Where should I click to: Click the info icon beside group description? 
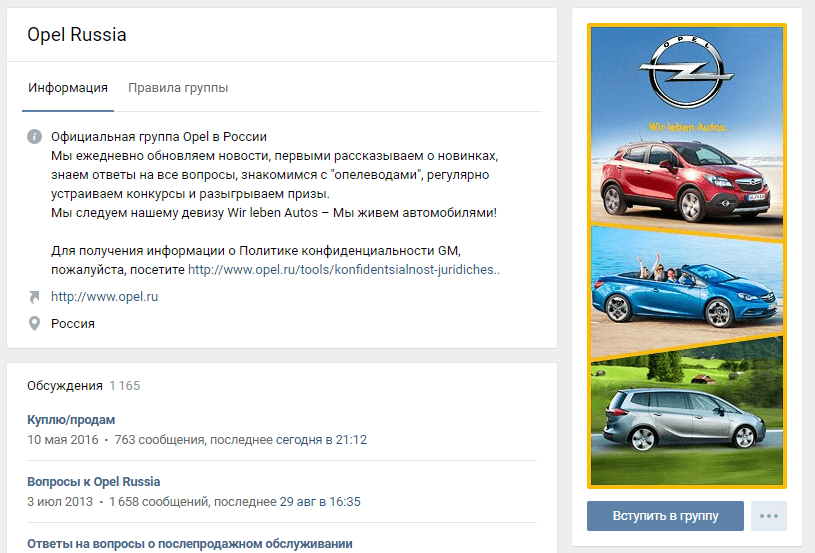click(34, 137)
